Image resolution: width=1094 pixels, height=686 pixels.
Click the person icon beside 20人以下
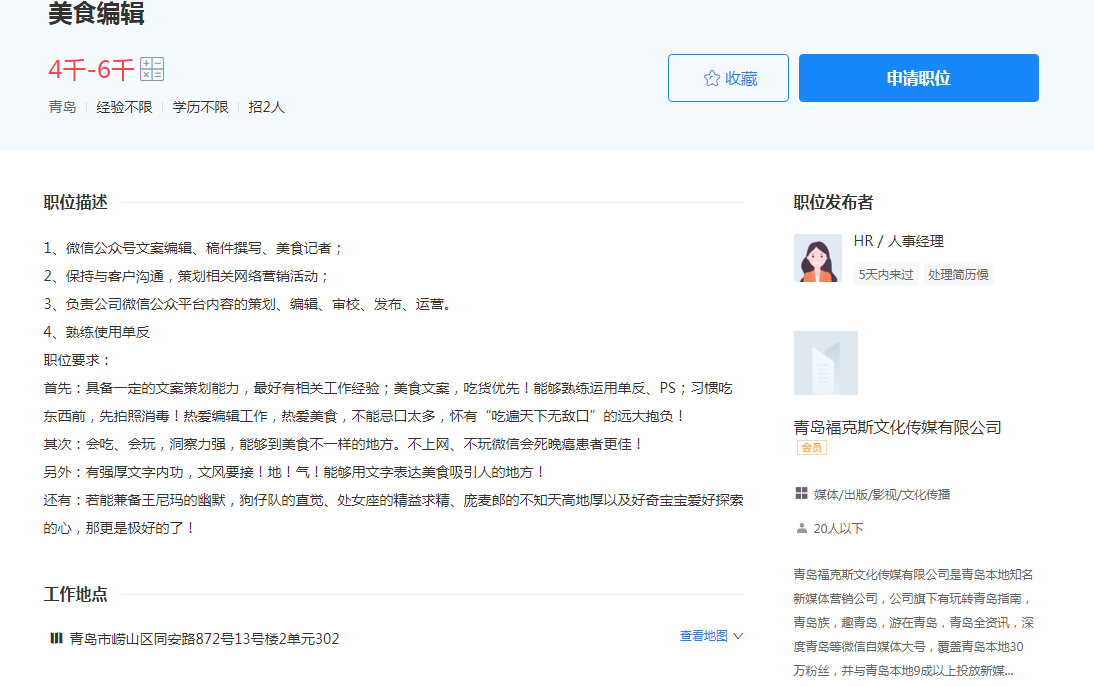click(801, 528)
